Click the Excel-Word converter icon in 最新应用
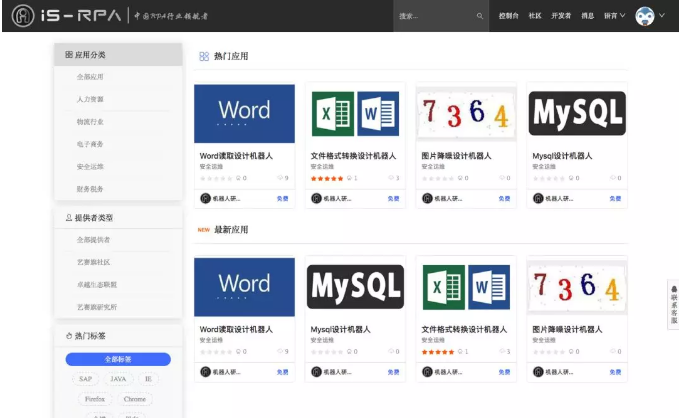This screenshot has height=418, width=680. click(466, 286)
